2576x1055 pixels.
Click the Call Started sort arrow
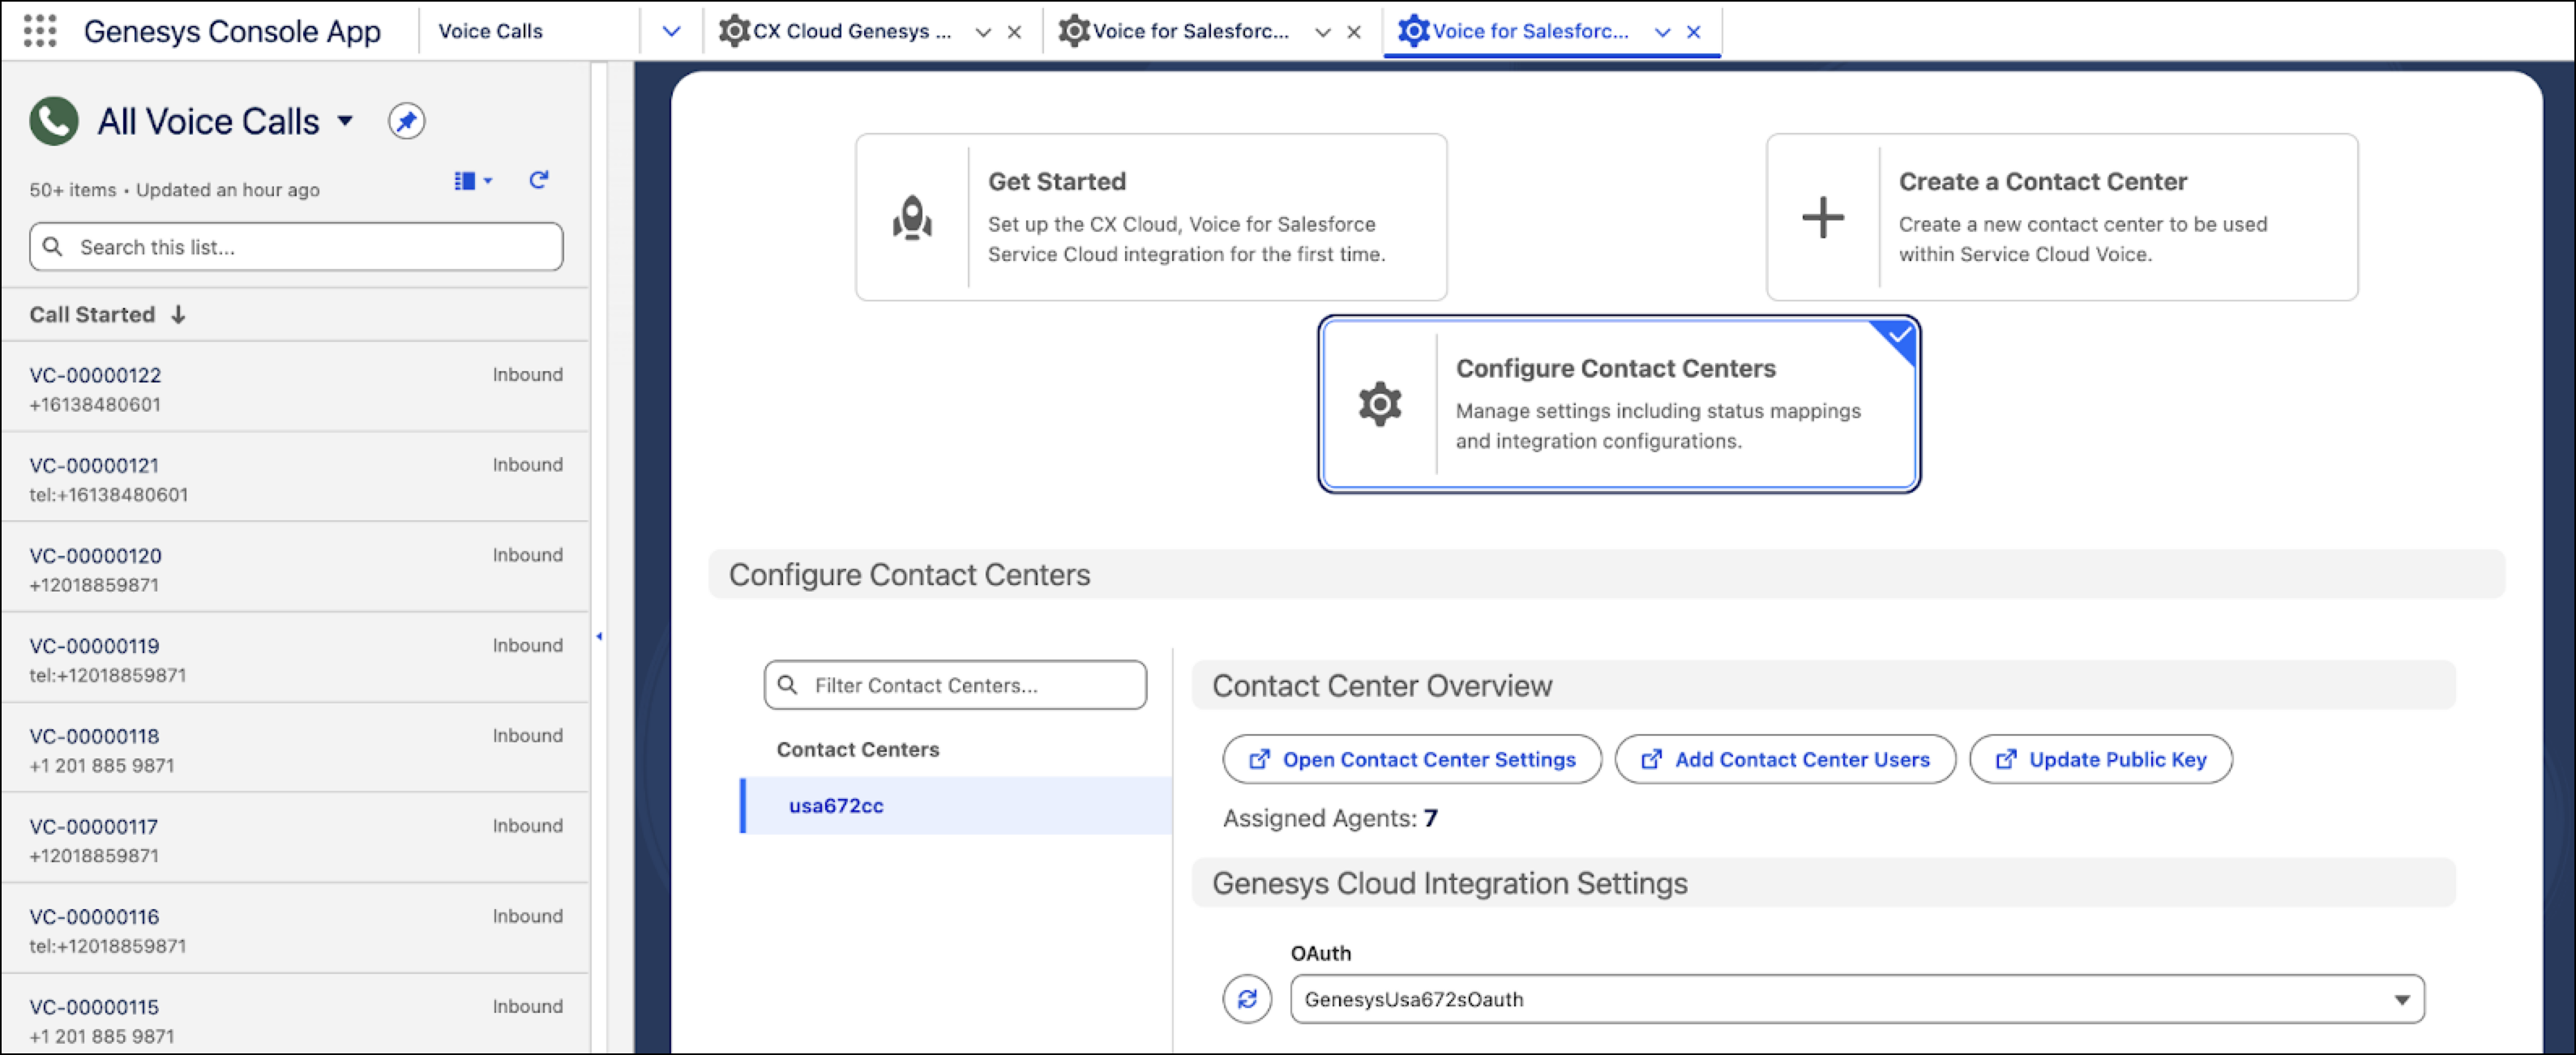[x=178, y=314]
